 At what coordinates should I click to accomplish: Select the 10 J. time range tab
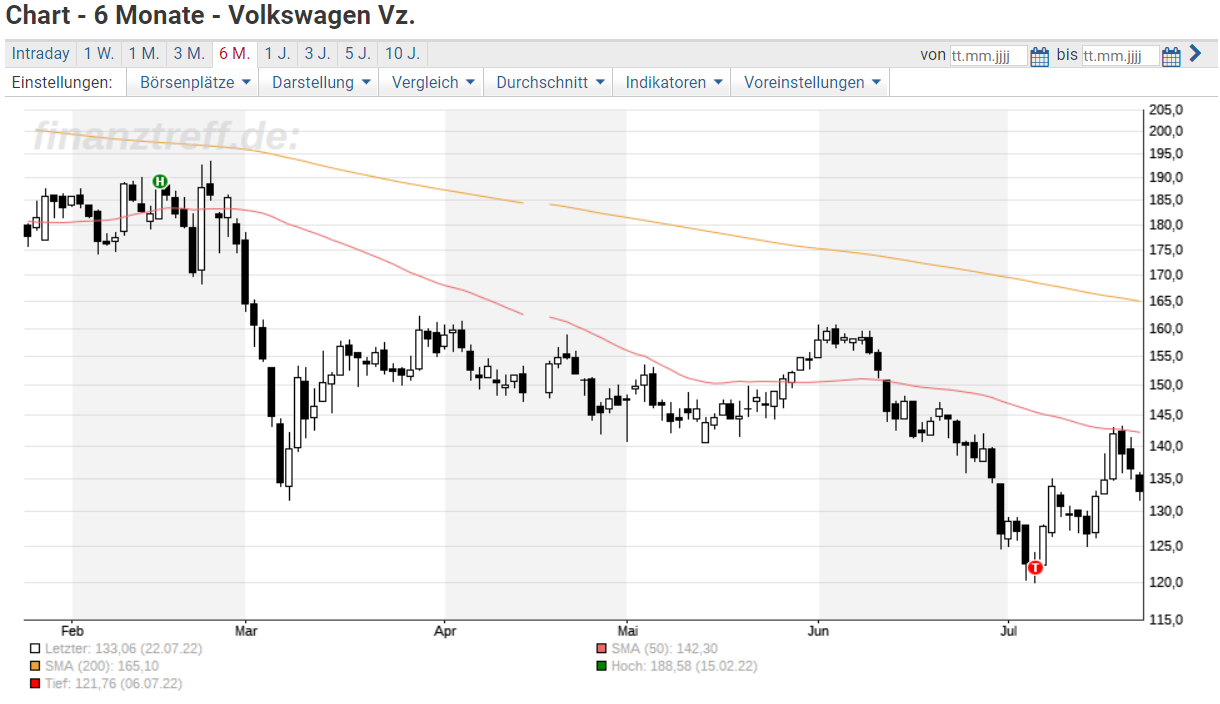[x=402, y=54]
